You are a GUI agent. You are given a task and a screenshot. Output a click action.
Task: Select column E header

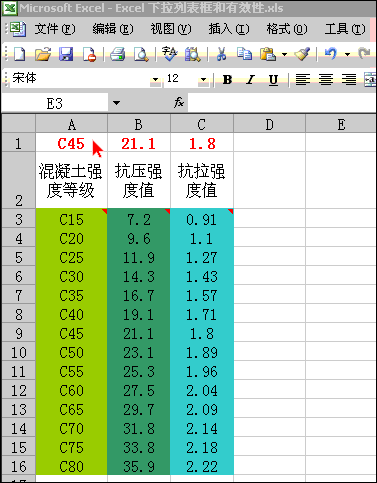click(x=341, y=124)
